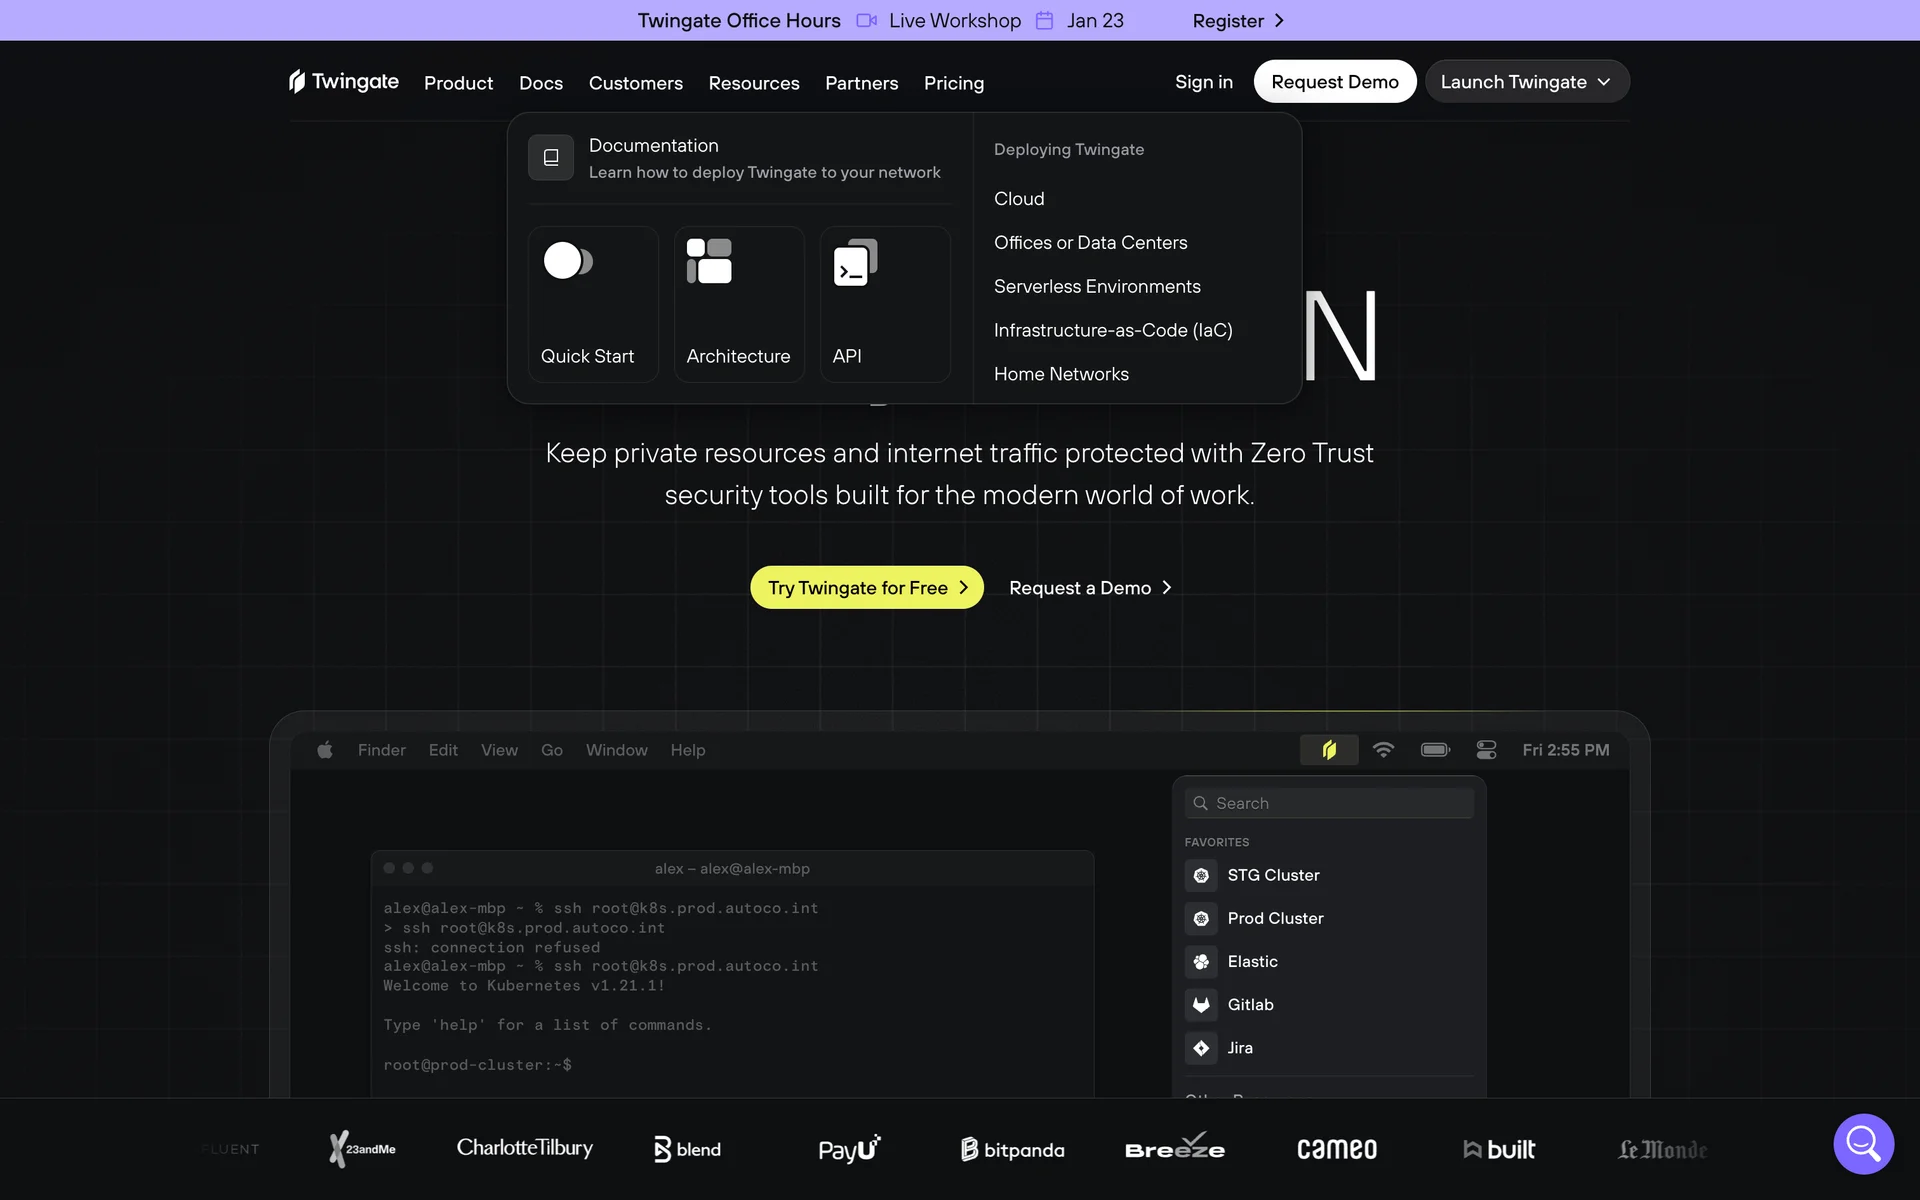
Task: Click the Twingate logo in navbar
Action: [343, 82]
